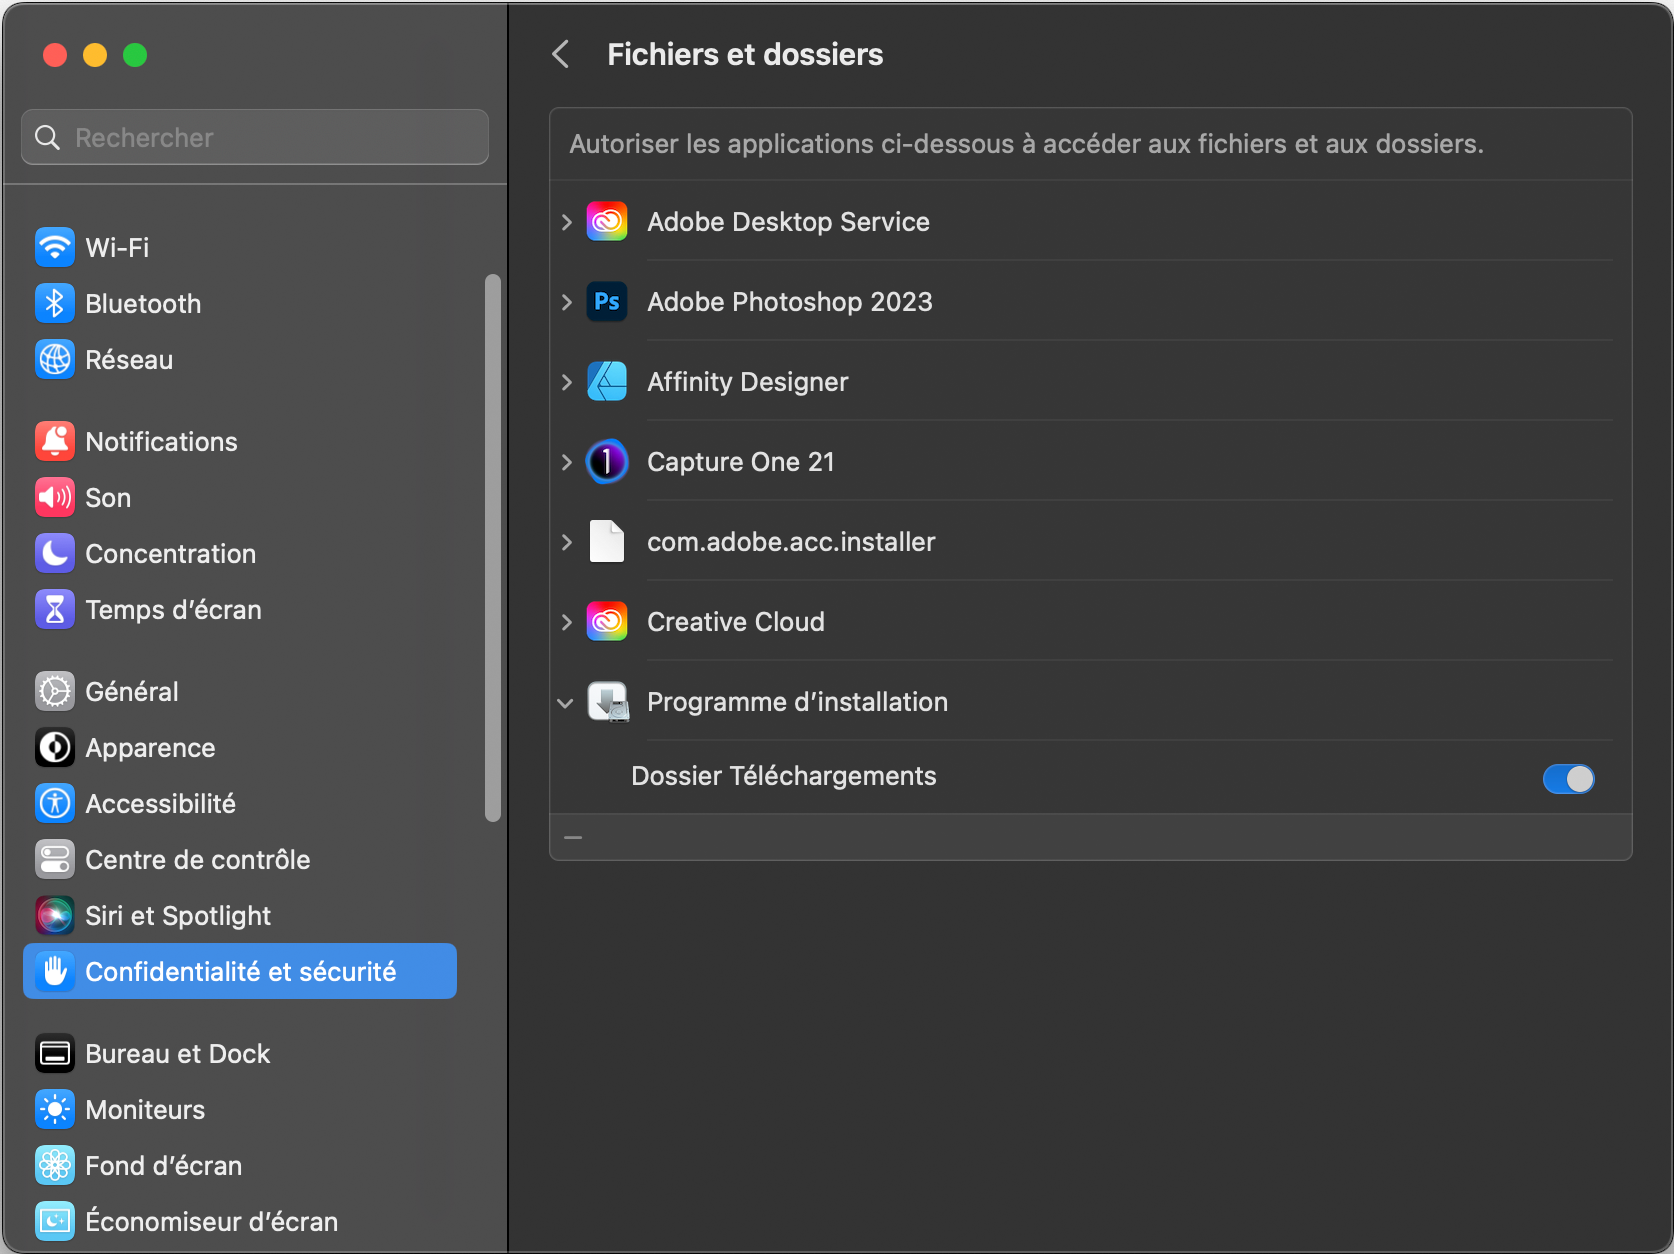1674x1254 pixels.
Task: Click the Programme d'installation app icon
Action: click(607, 701)
